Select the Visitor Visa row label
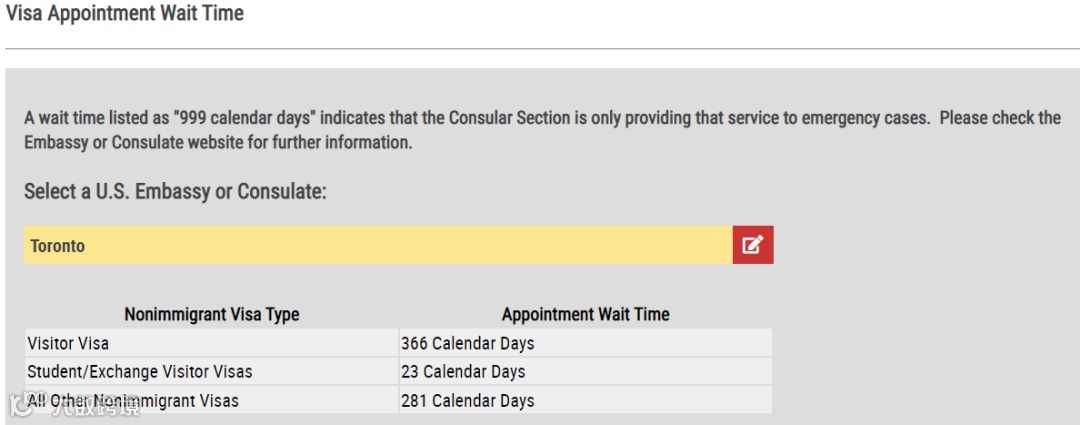1080x425 pixels. coord(68,343)
